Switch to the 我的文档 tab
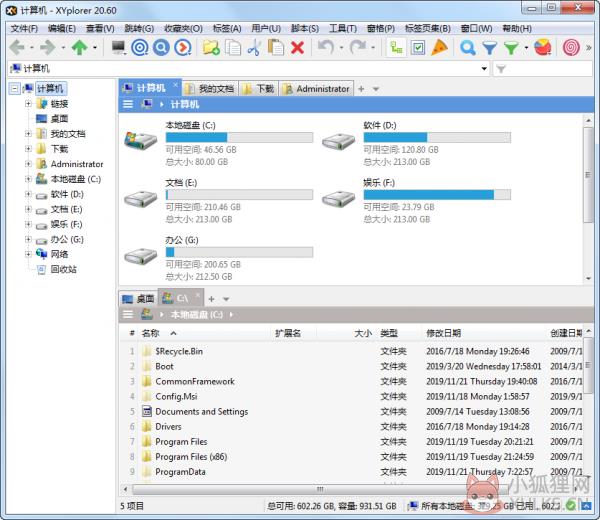Screen dimensions: 600x520 click(x=210, y=89)
